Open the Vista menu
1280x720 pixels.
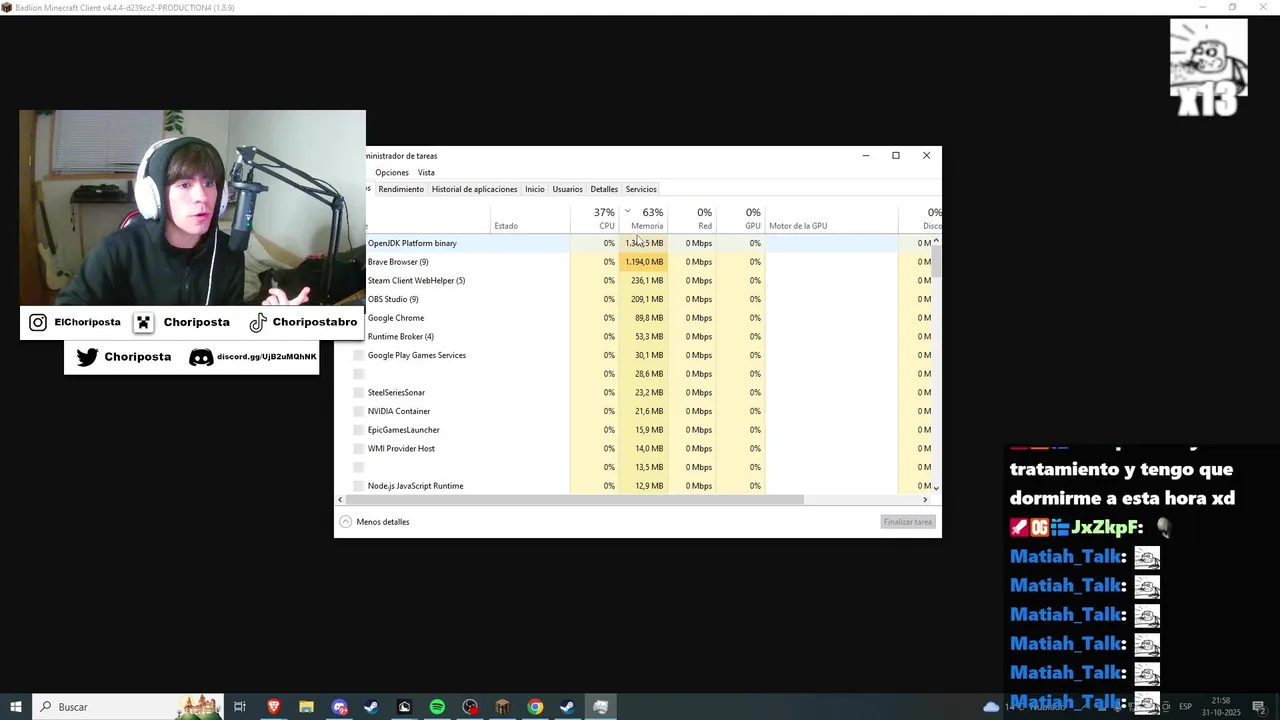click(x=426, y=173)
